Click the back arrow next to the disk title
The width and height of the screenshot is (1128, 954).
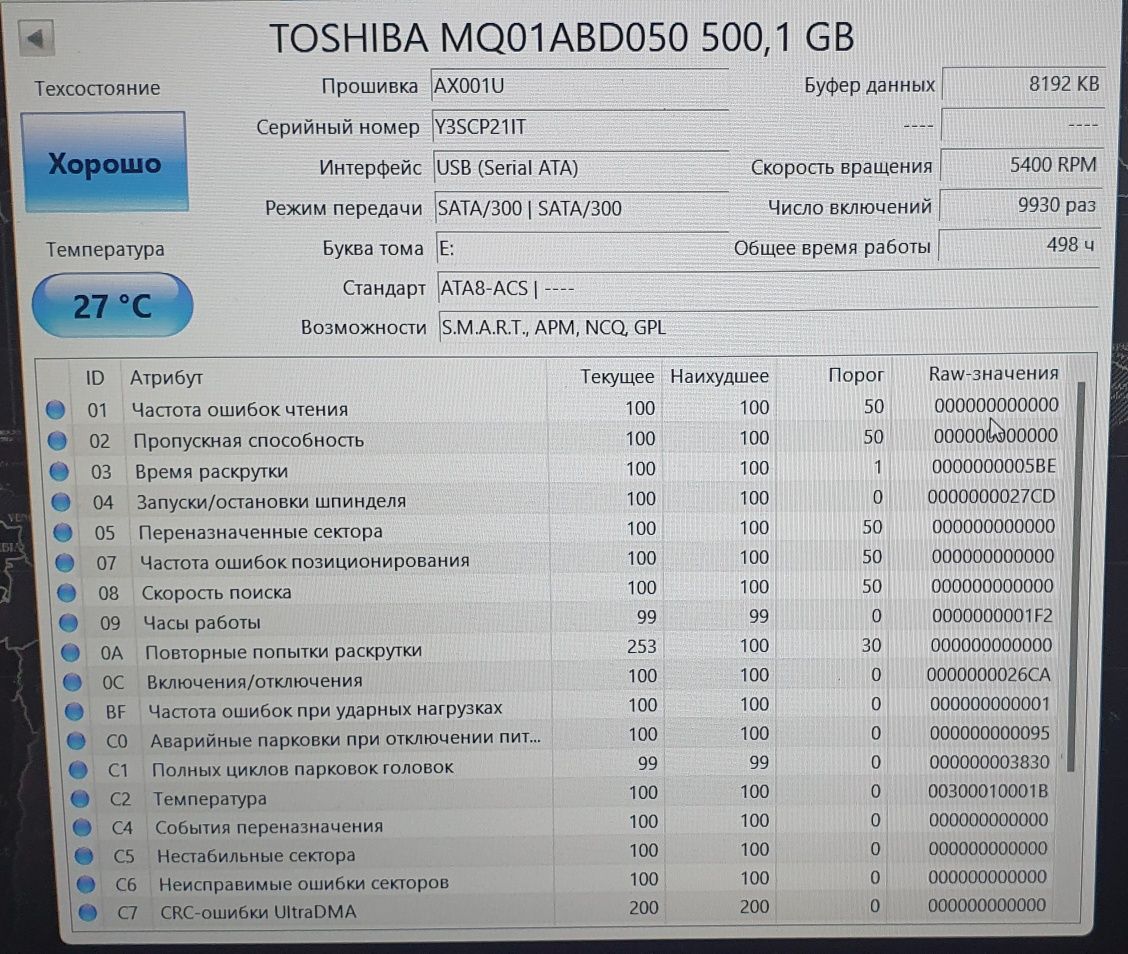(36, 37)
